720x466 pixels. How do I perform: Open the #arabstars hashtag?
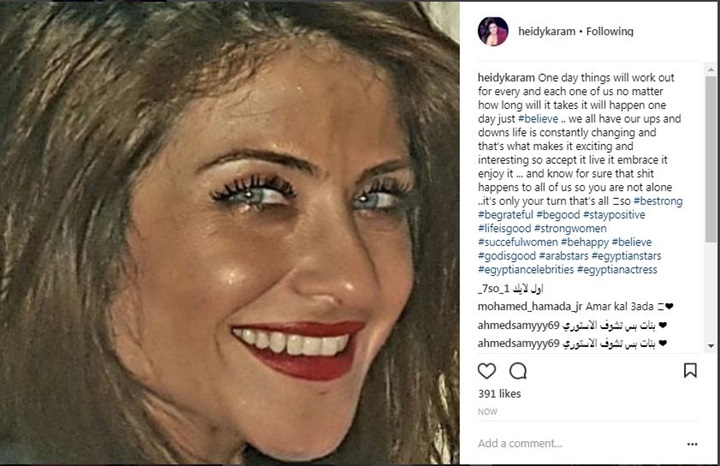click(563, 256)
